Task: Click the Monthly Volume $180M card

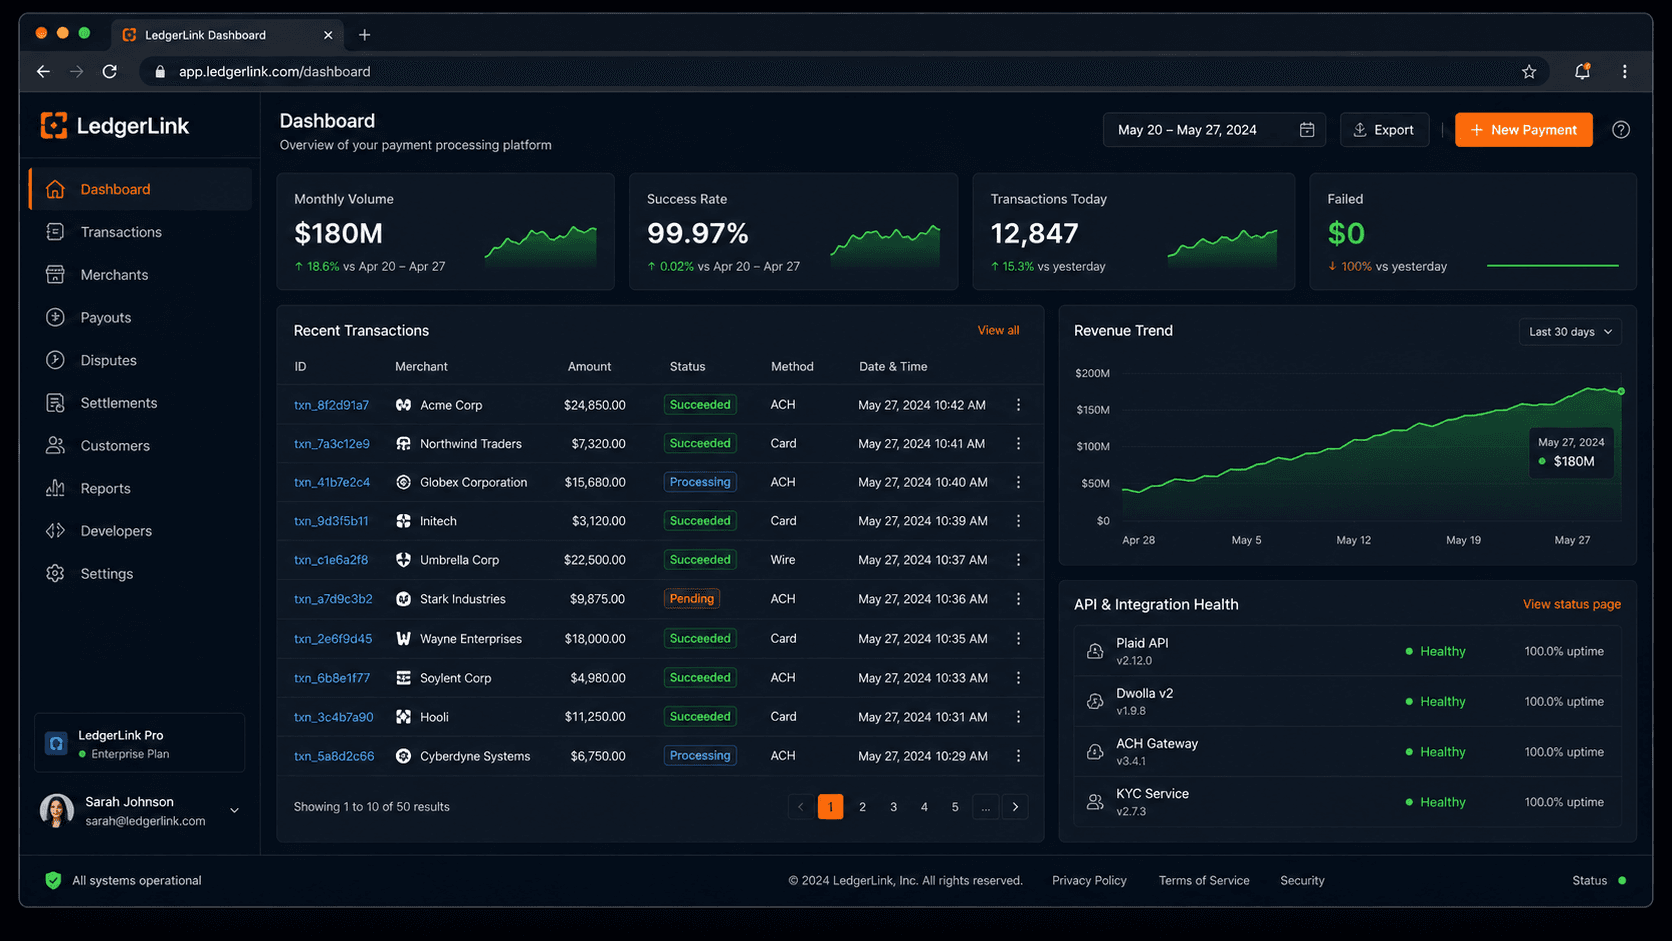Action: (445, 232)
